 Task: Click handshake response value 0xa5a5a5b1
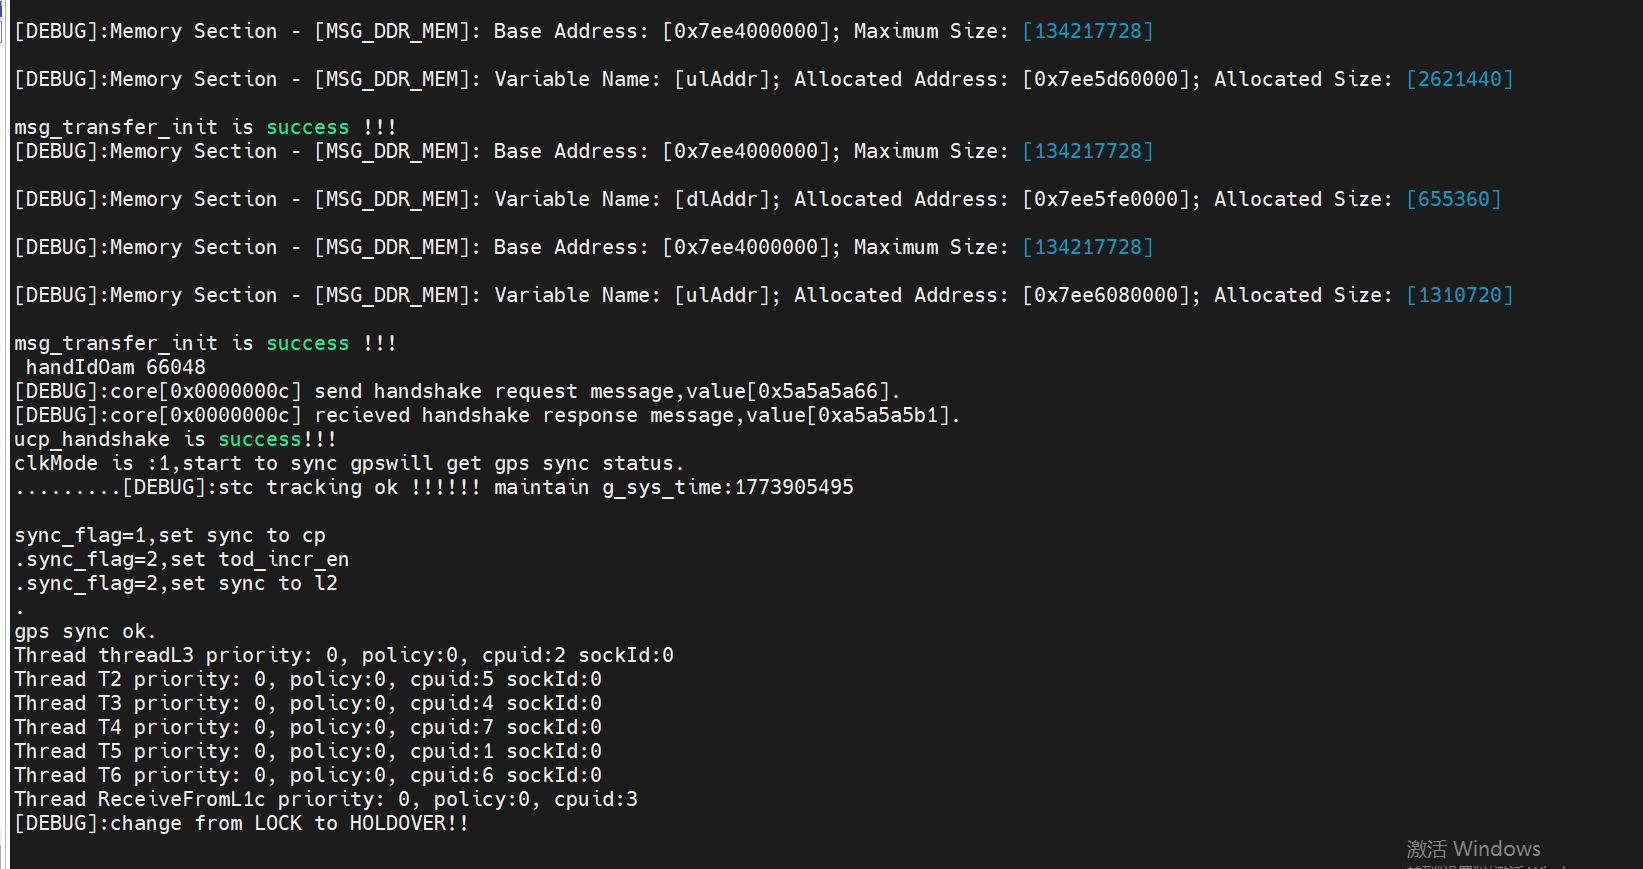click(x=878, y=415)
